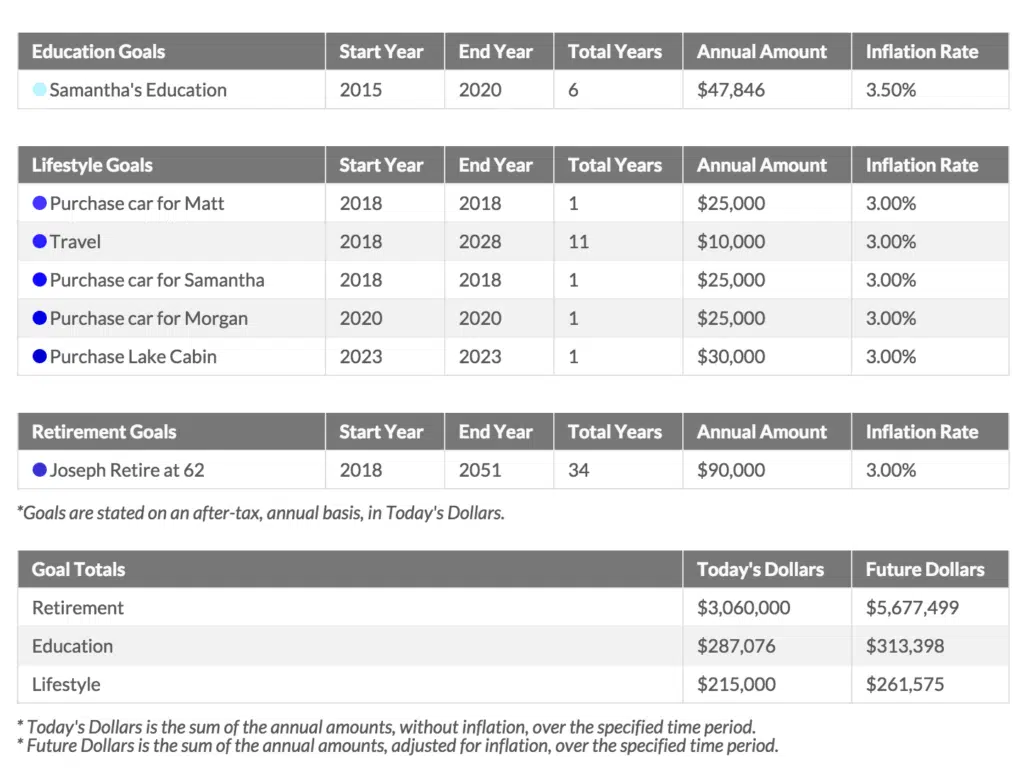This screenshot has width=1024, height=769.
Task: Click the Travel goal row label
Action: point(75,242)
